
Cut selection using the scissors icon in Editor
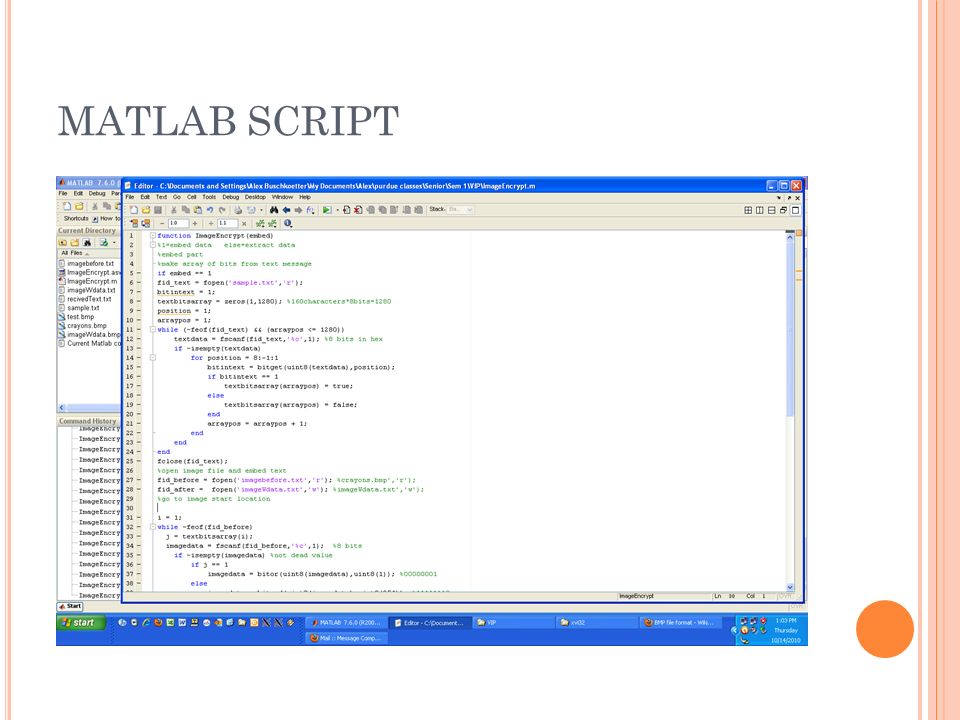click(x=174, y=210)
